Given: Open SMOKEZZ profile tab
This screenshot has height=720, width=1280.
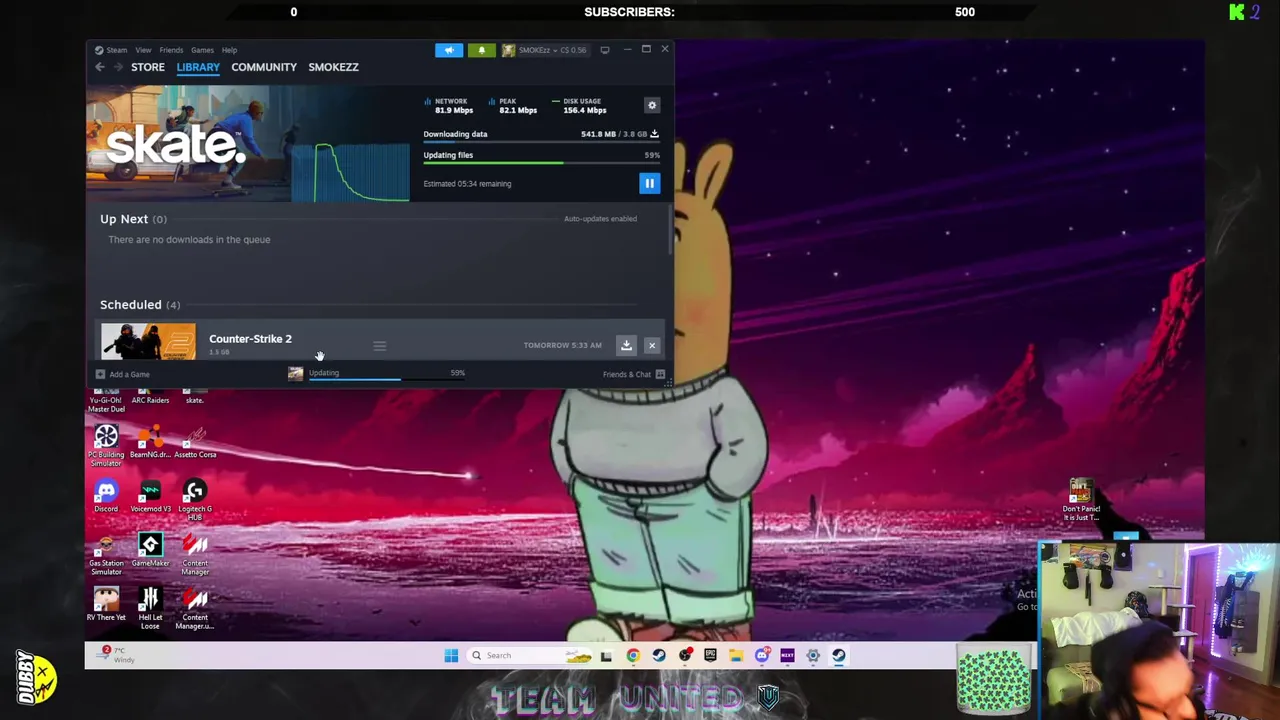Looking at the screenshot, I should coord(333,67).
